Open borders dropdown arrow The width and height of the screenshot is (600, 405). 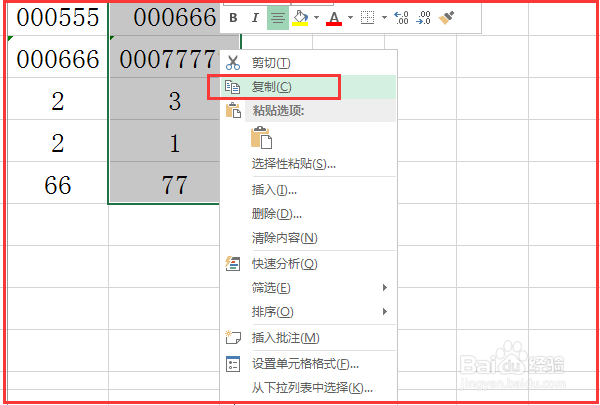coord(384,18)
